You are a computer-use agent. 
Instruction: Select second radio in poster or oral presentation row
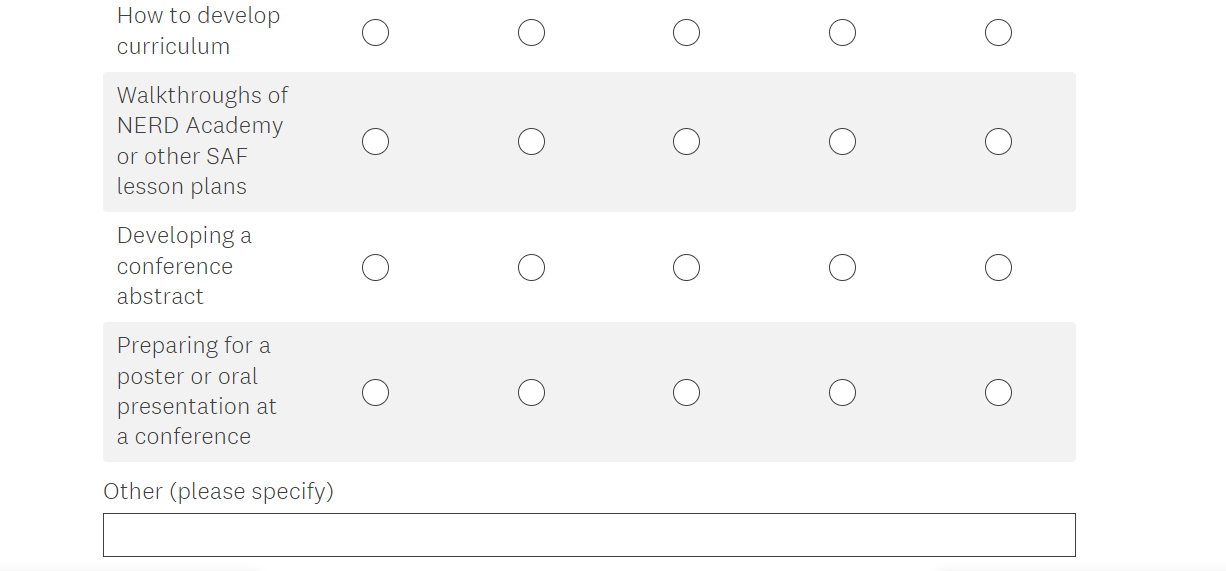(531, 393)
